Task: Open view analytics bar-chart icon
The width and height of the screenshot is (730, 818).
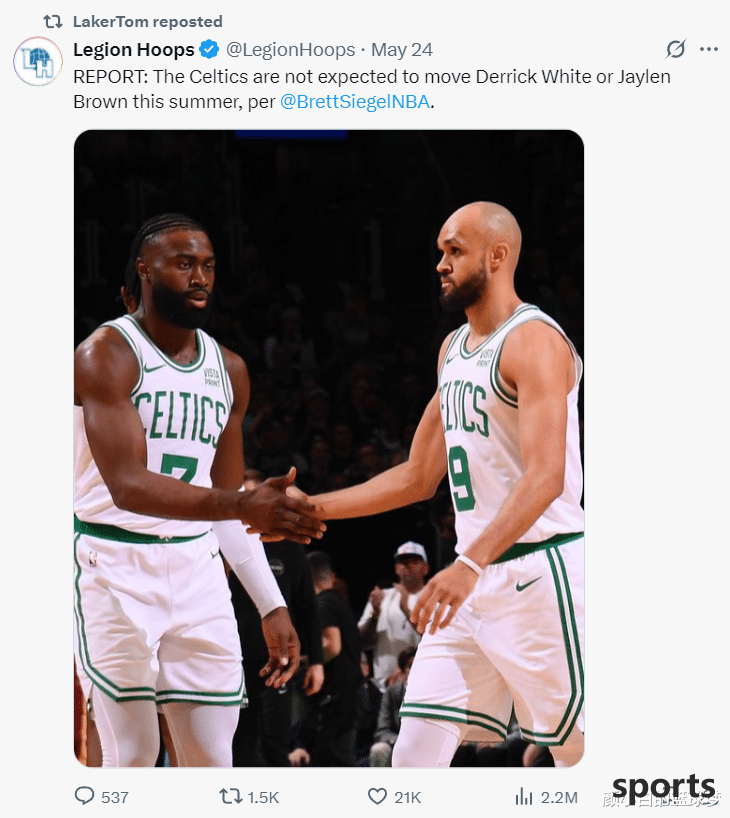Action: 524,797
